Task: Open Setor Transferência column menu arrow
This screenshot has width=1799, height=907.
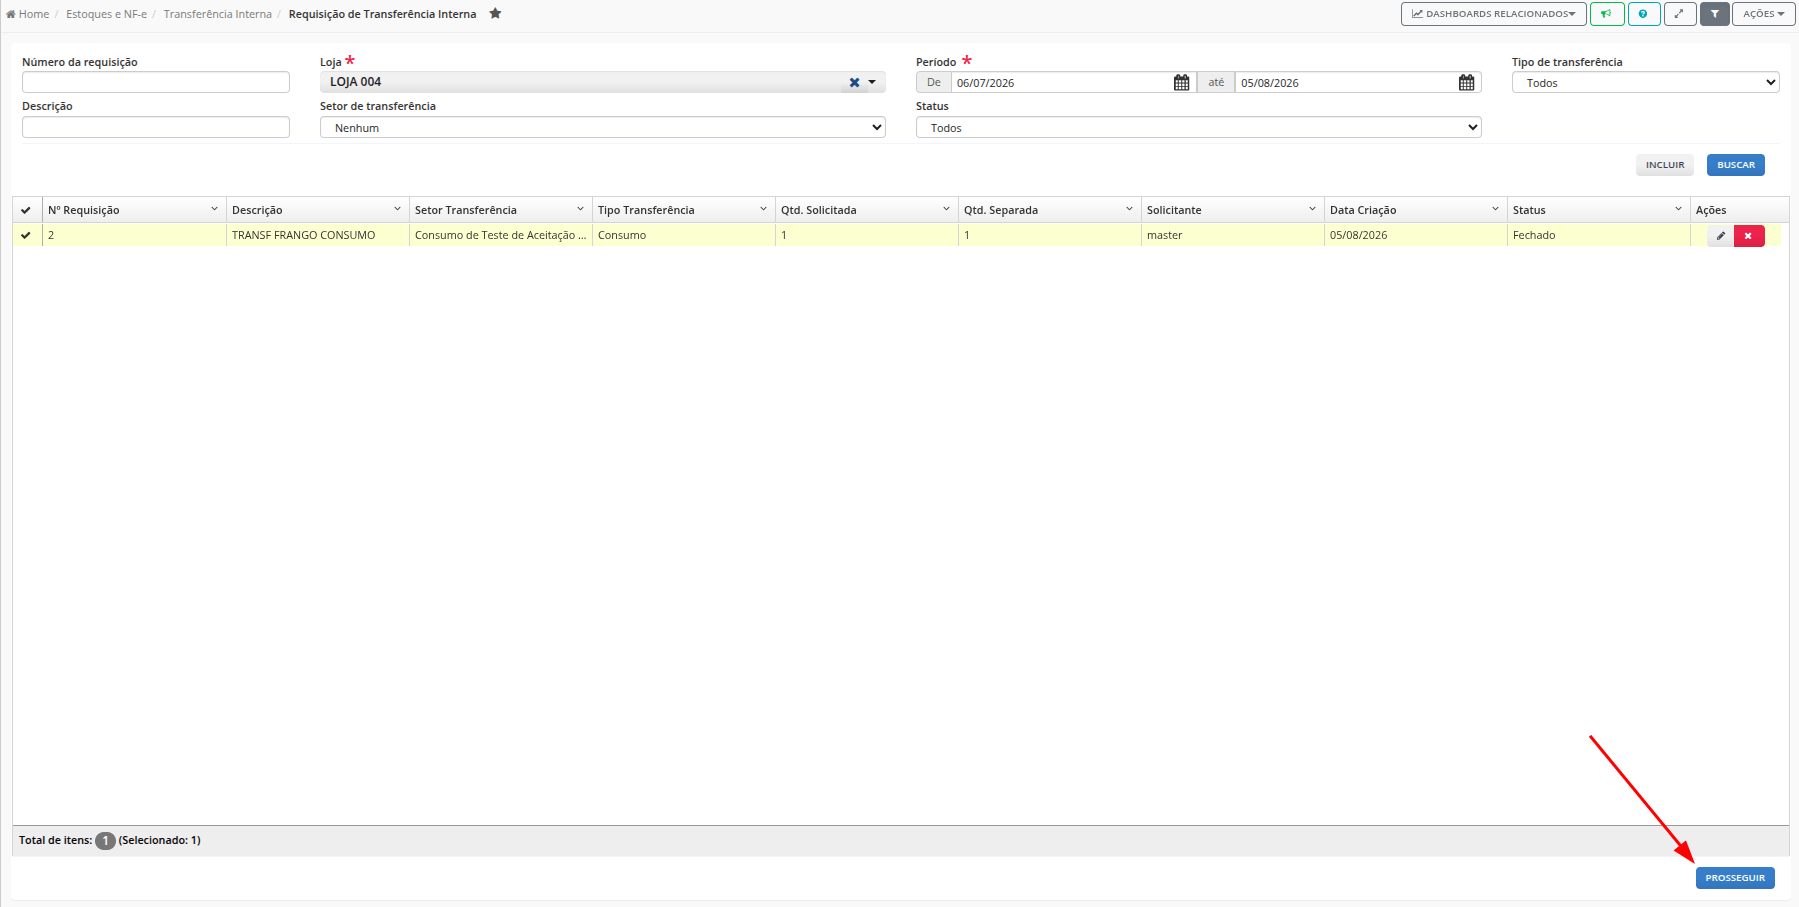Action: point(580,209)
